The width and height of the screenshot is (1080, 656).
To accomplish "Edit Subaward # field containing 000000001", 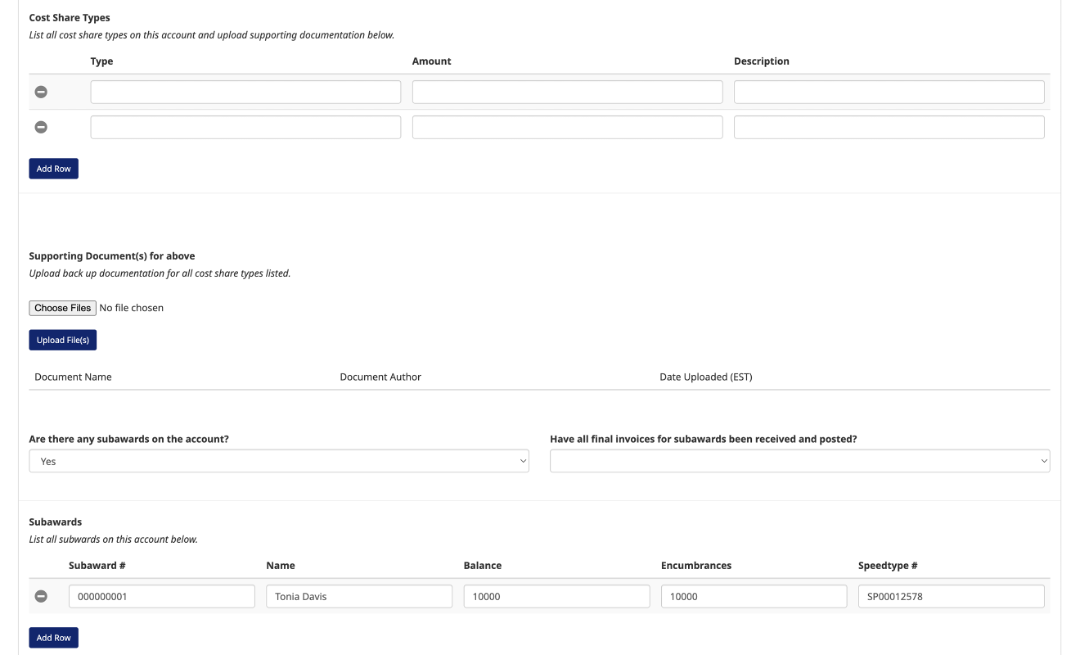I will [161, 596].
